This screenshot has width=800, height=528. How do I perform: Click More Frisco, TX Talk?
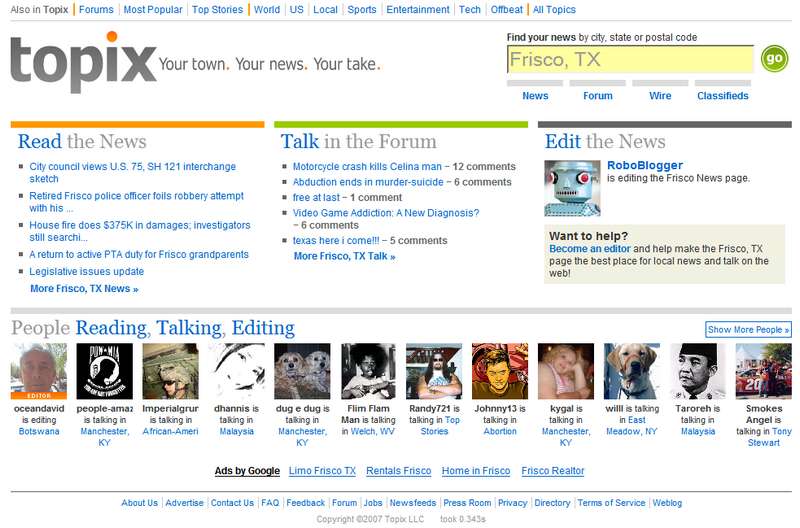click(344, 256)
